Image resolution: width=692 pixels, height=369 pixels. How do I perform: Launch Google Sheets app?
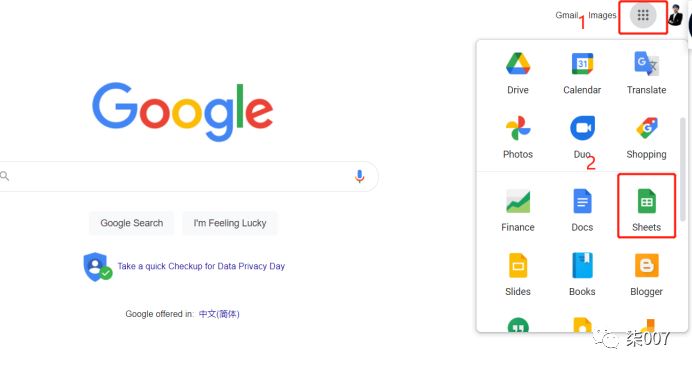click(x=647, y=211)
